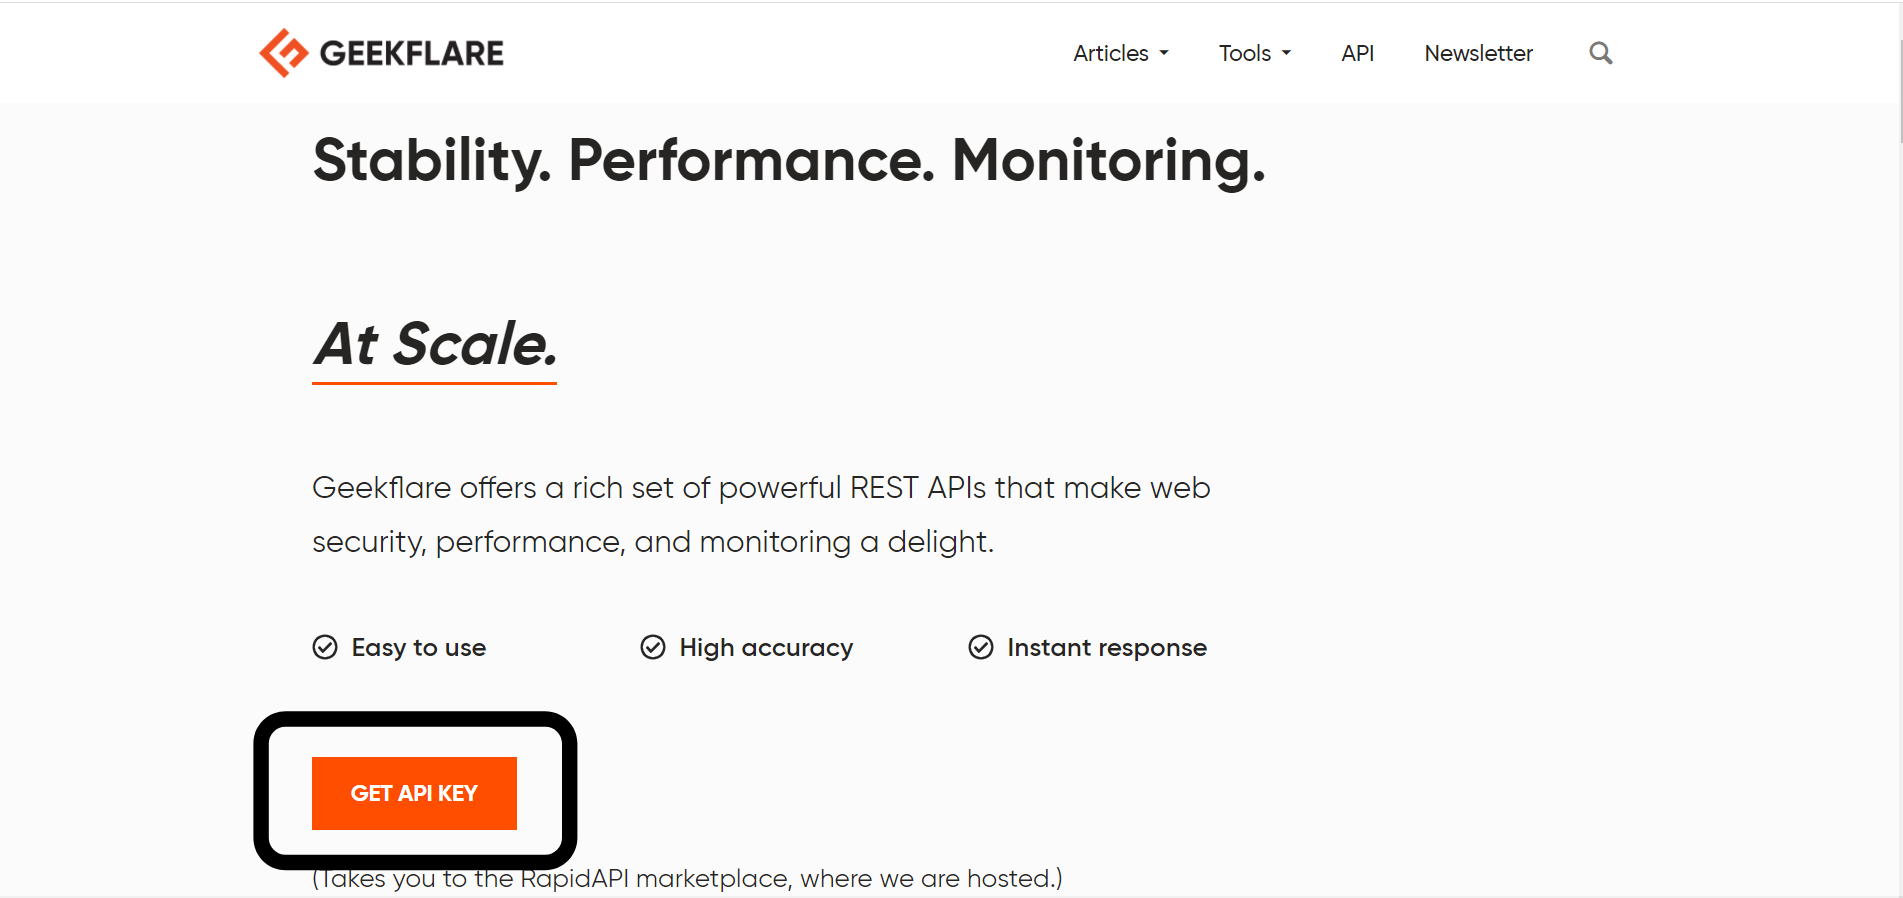Click the 'Stability. Performance. Monitoring.' headline
Screen dimensions: 1903x898
[789, 160]
